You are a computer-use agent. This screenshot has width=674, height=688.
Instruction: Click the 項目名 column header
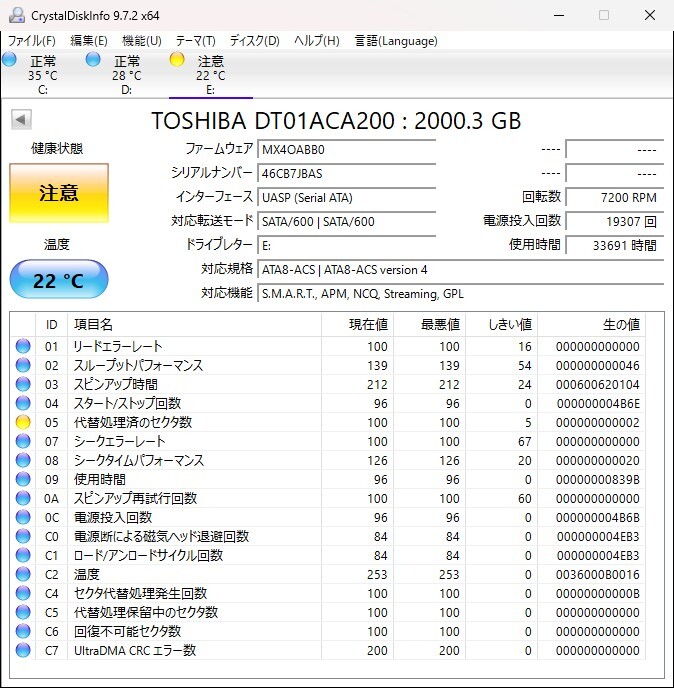click(194, 325)
